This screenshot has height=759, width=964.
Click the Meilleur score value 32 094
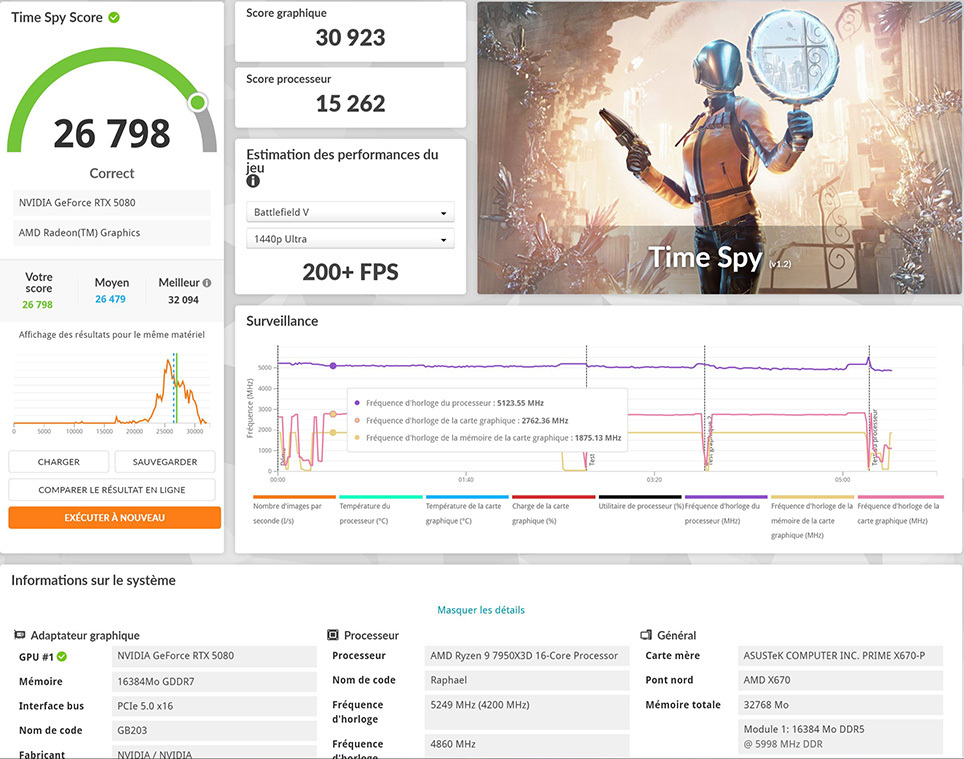tap(183, 300)
